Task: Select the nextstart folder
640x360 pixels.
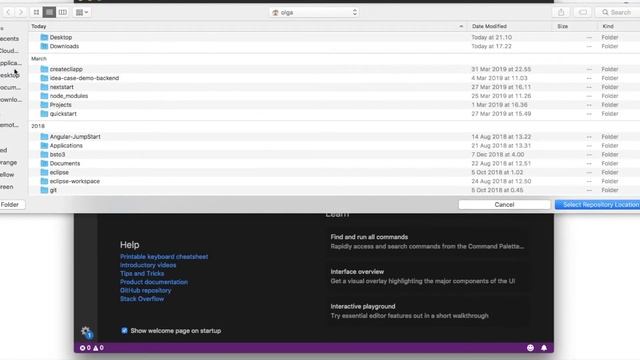Action: 335,87
